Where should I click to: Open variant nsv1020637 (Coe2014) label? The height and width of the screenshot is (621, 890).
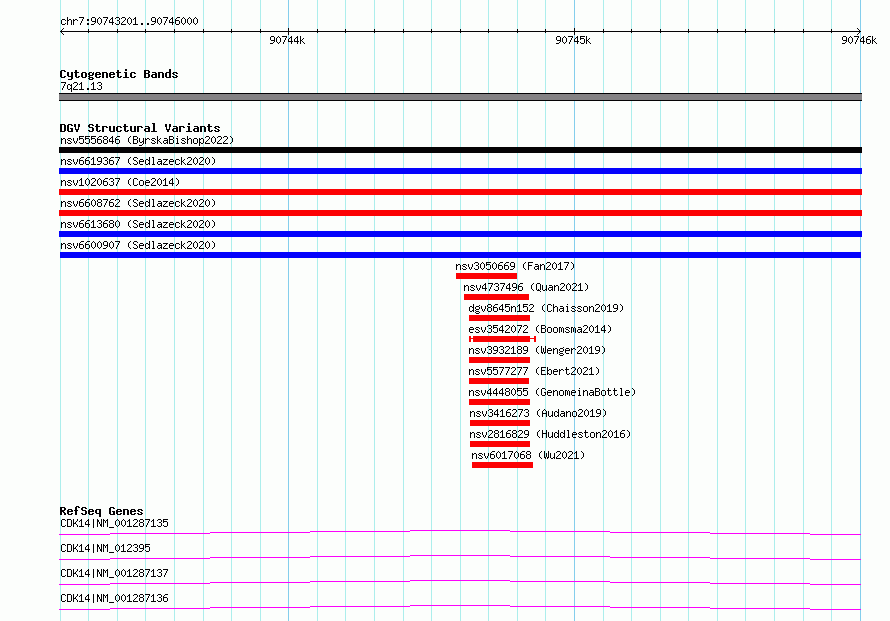[x=120, y=182]
